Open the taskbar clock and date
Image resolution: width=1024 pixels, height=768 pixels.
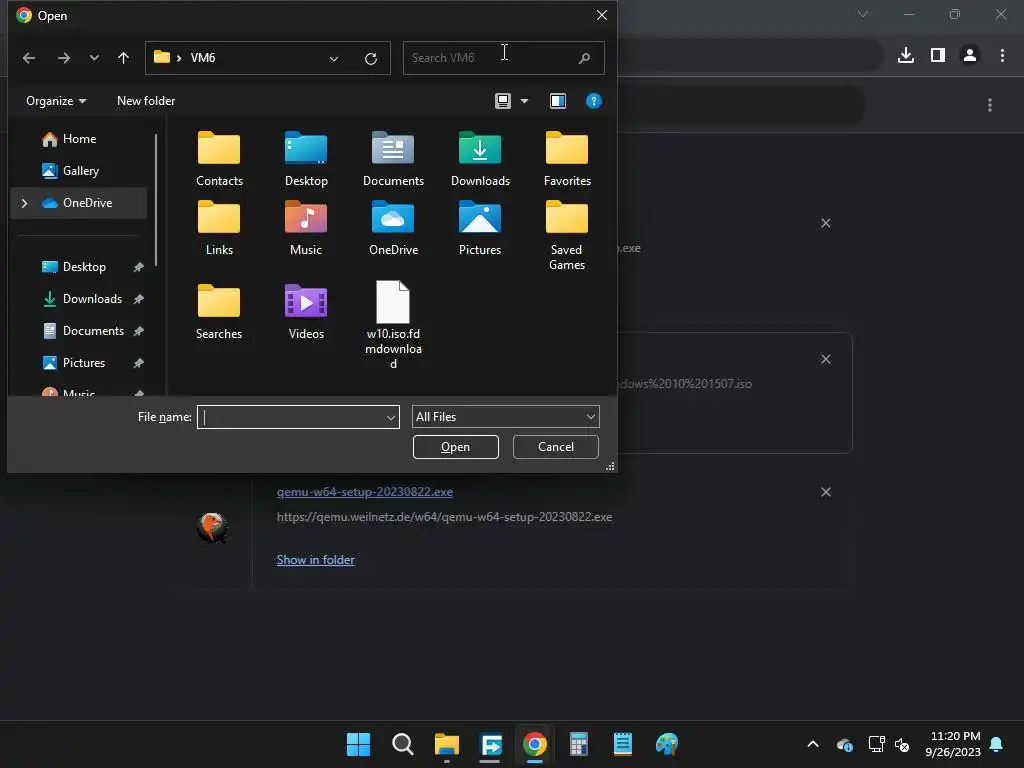pyautogui.click(x=953, y=744)
